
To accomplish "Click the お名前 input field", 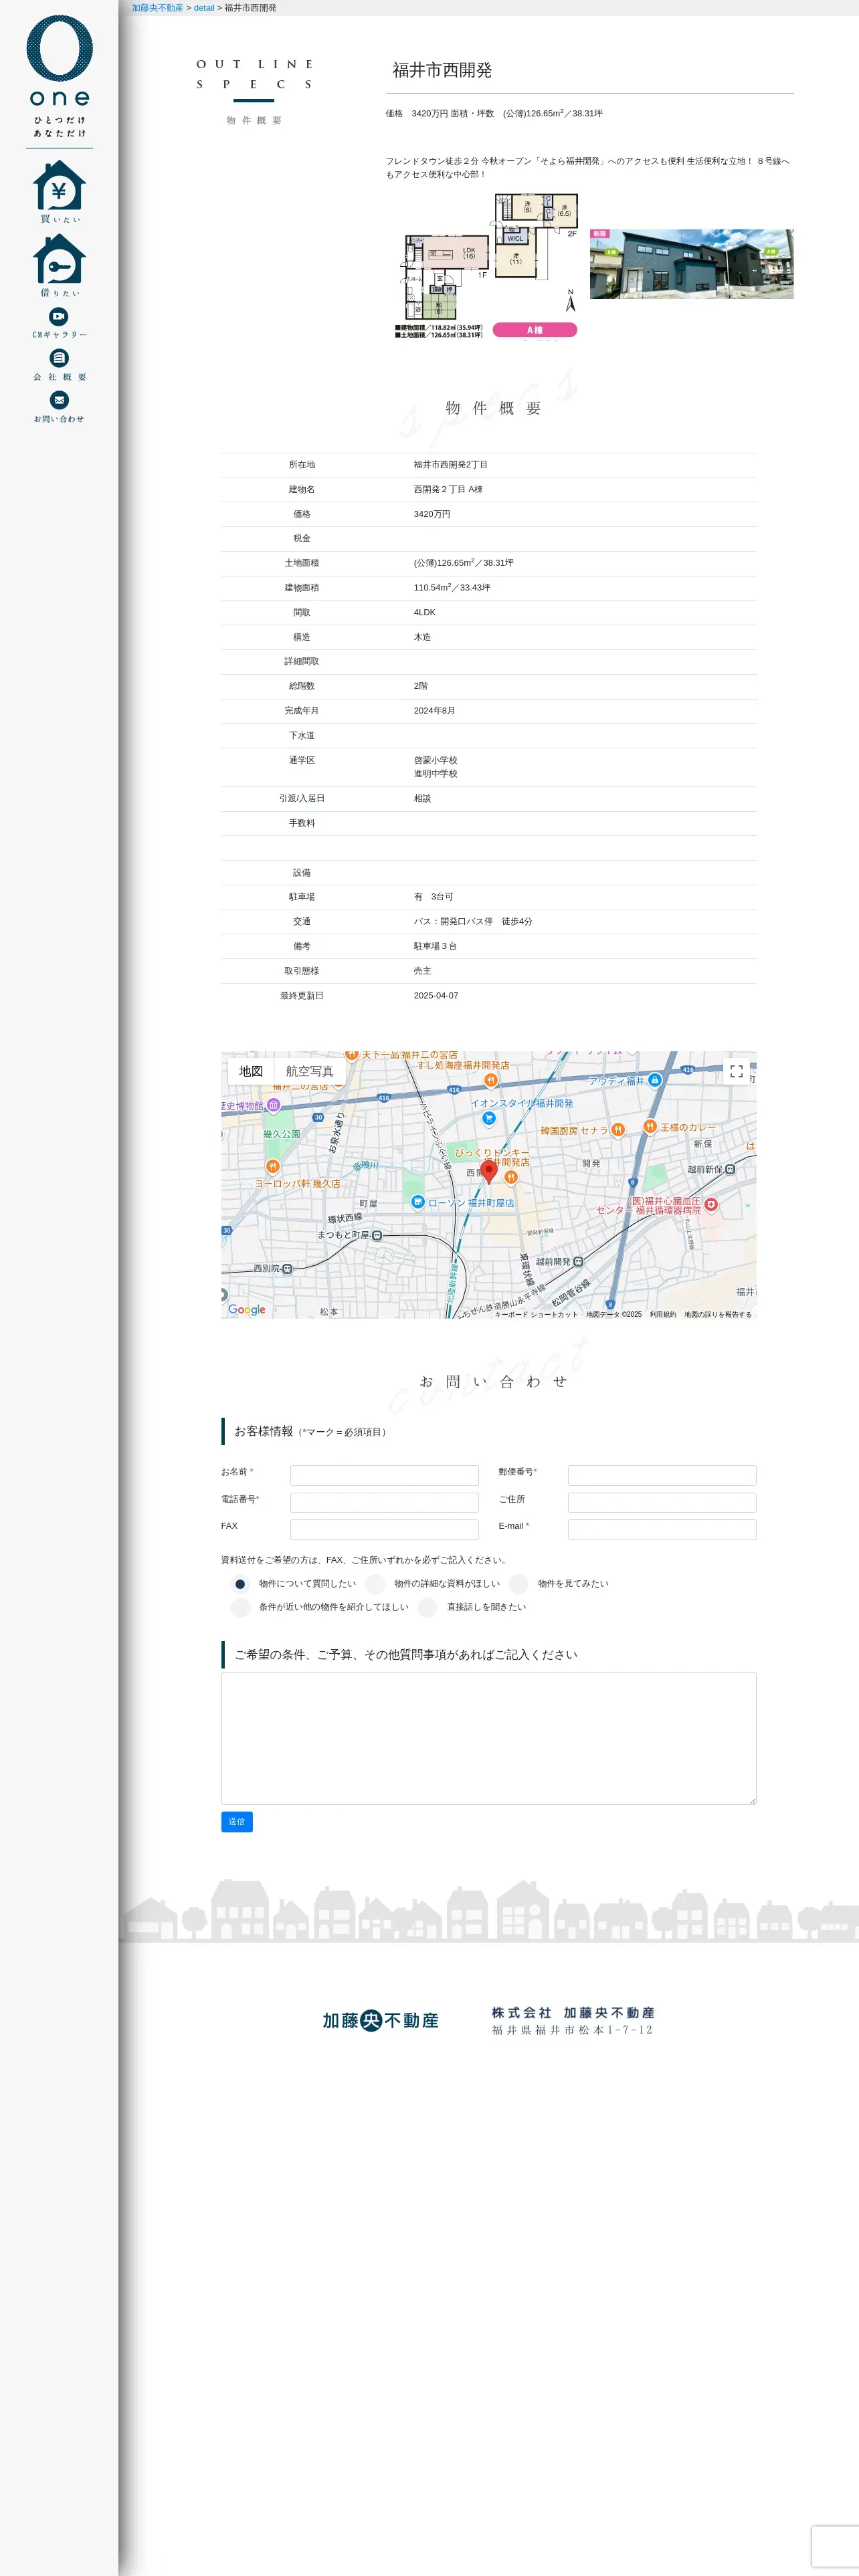I will 385,1475.
